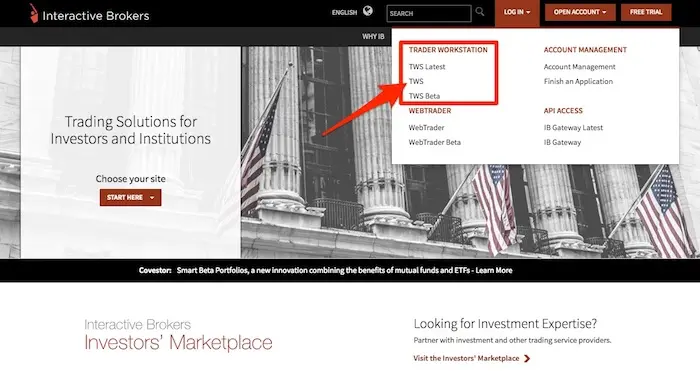Click into the SEARCH input field
The width and height of the screenshot is (700, 371).
(429, 13)
